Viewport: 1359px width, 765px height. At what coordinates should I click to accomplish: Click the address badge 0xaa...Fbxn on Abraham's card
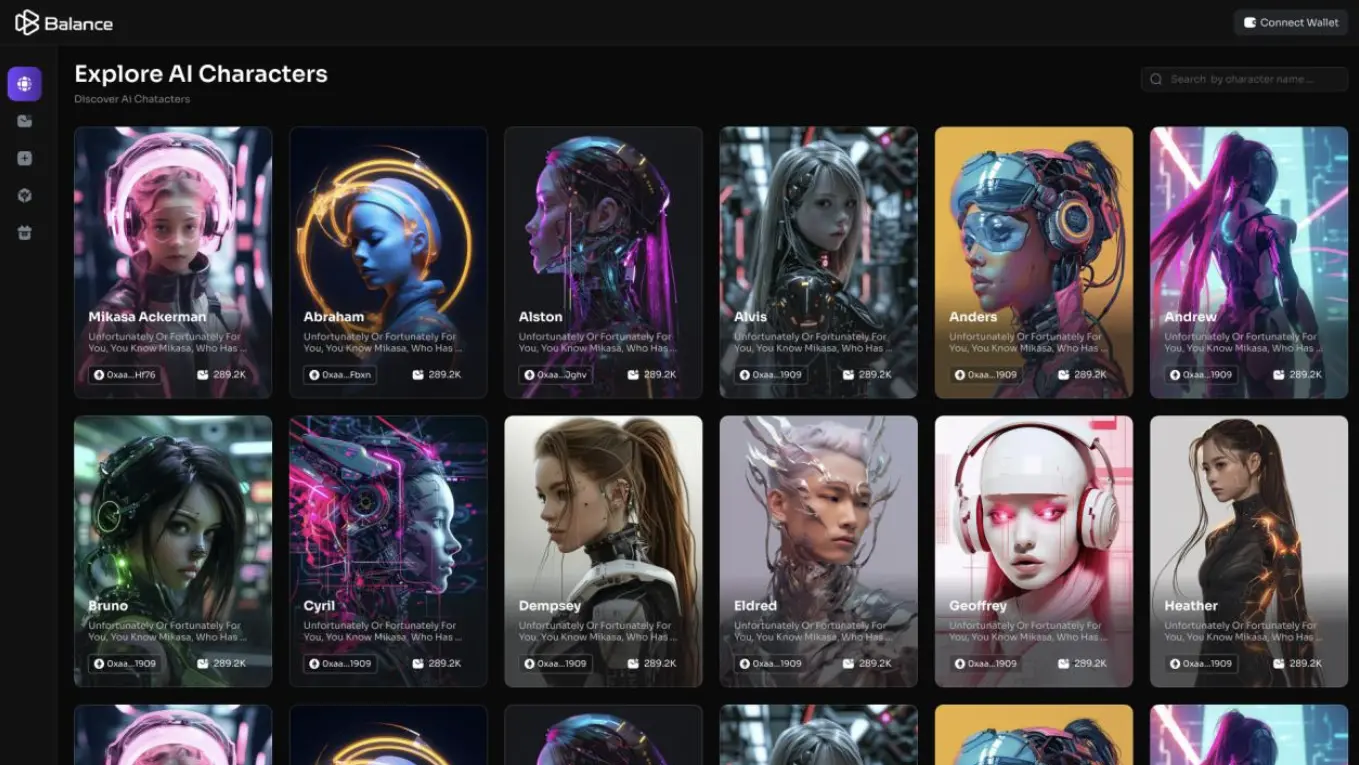339,374
